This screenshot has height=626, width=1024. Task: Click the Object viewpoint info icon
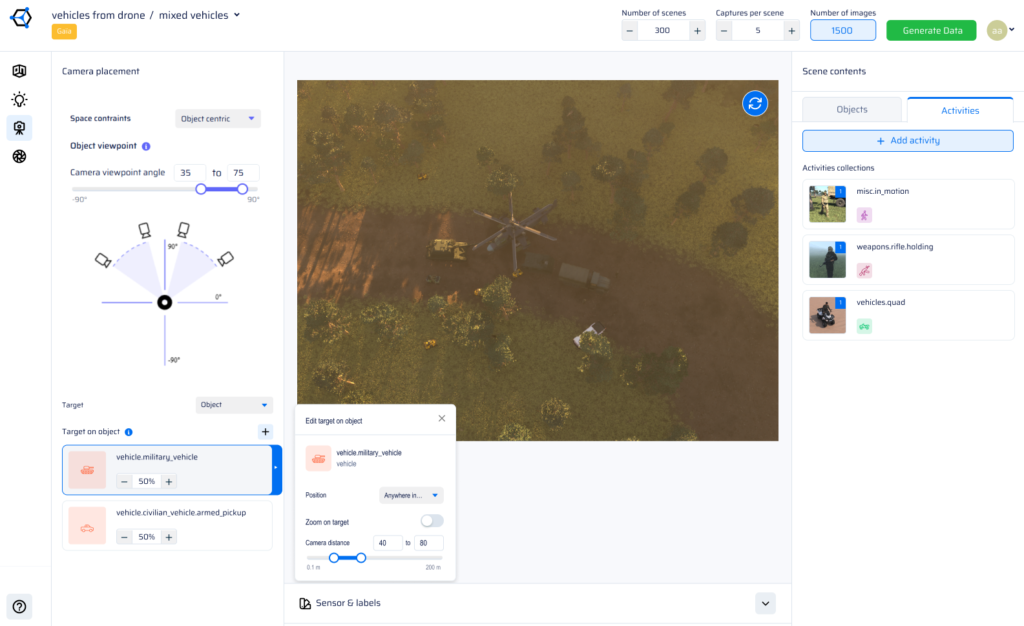[x=147, y=146]
